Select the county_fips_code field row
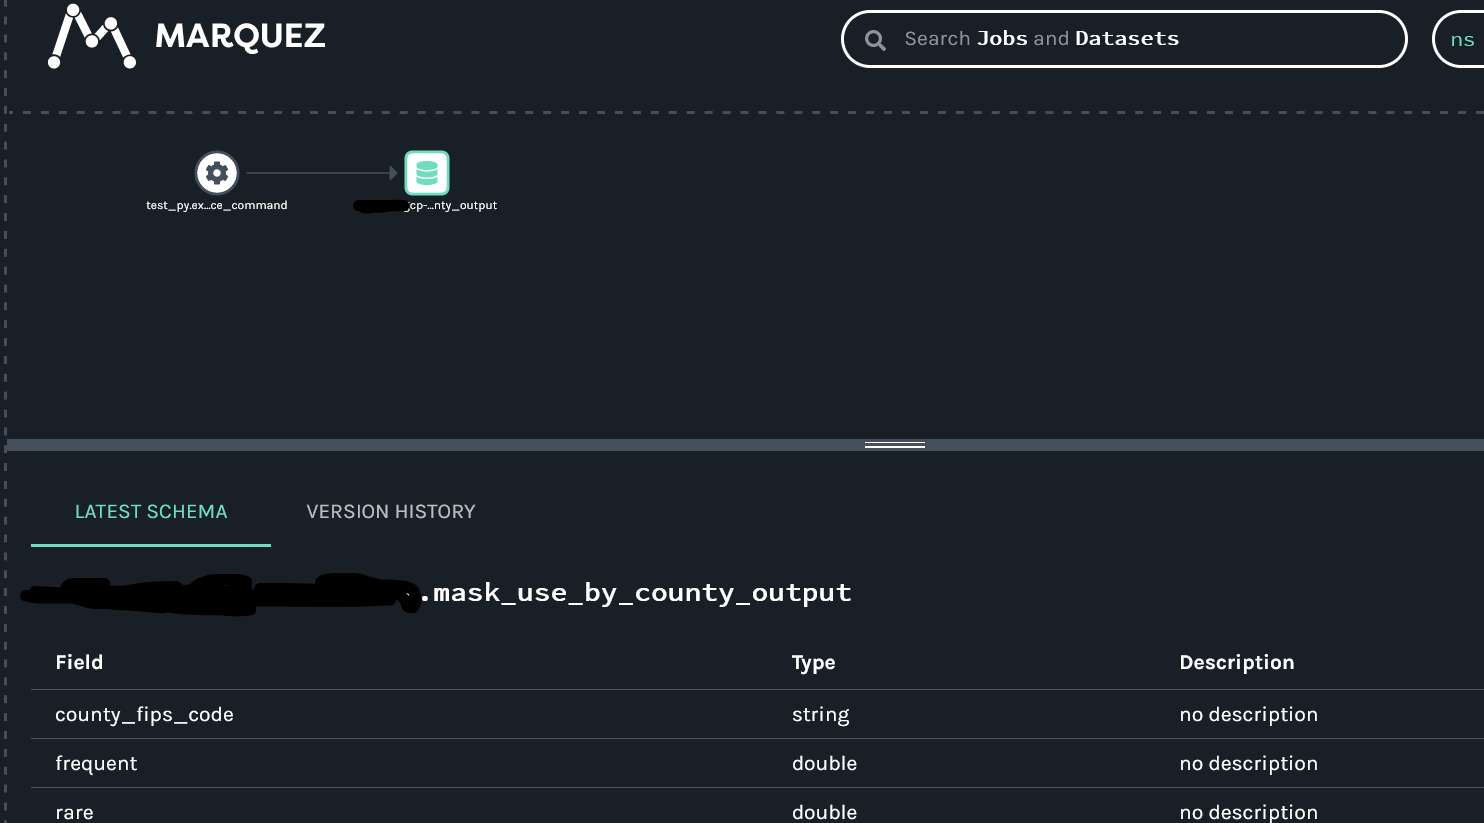The height and width of the screenshot is (823, 1484). click(144, 714)
